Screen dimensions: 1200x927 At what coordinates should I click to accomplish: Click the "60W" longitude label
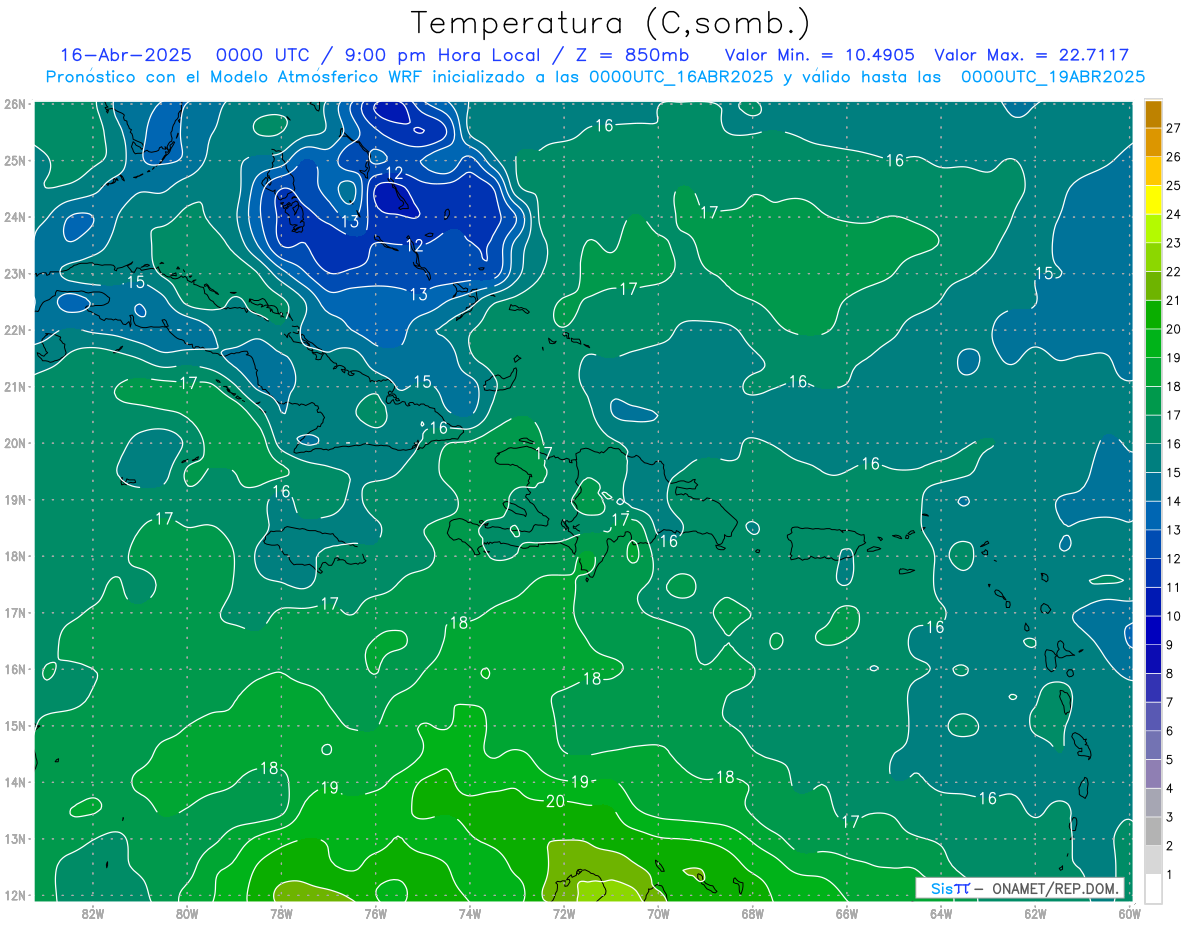1129,912
